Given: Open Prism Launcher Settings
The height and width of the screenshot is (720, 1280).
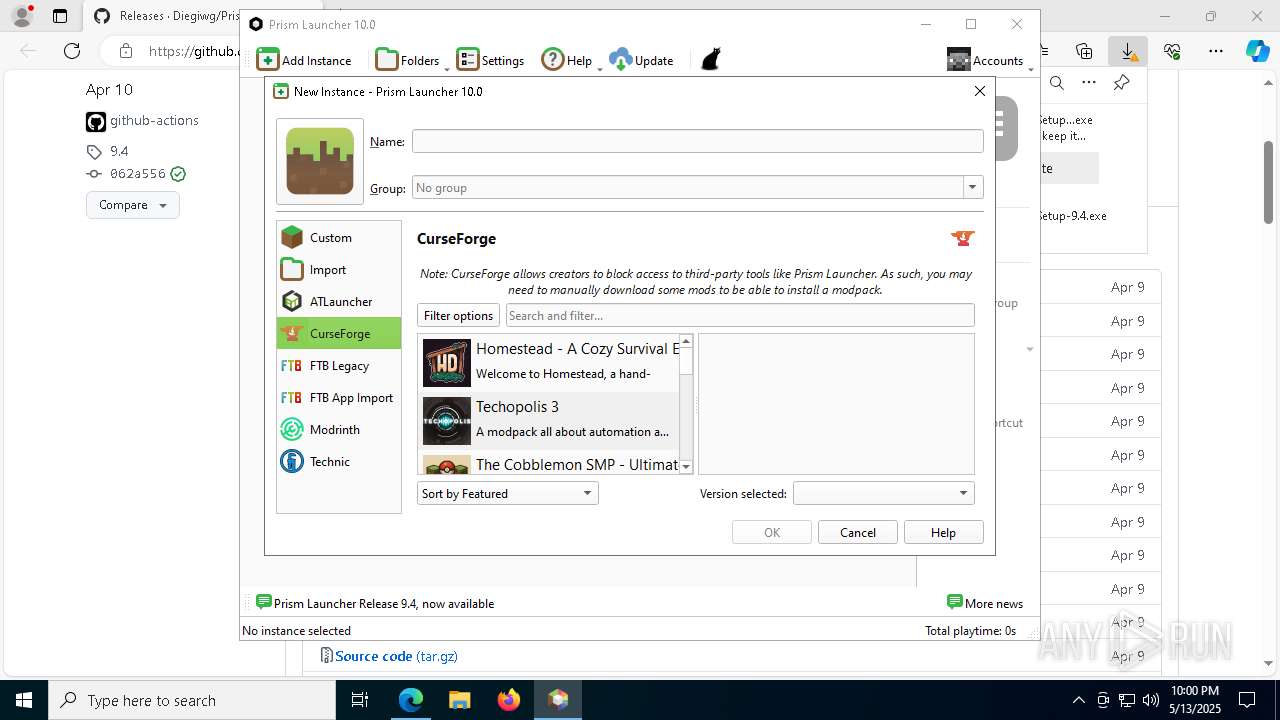Looking at the screenshot, I should coord(490,60).
